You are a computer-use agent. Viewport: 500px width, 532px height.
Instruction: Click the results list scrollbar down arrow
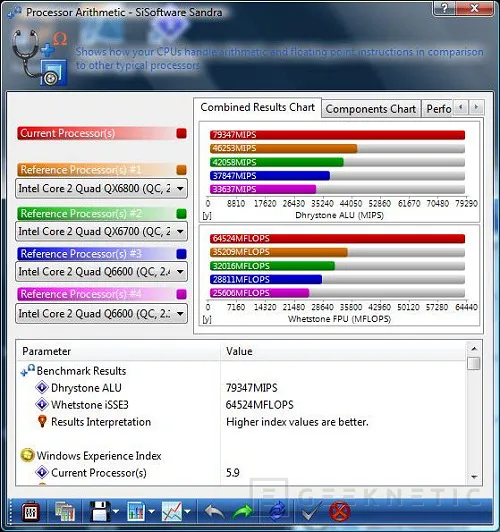point(474,477)
